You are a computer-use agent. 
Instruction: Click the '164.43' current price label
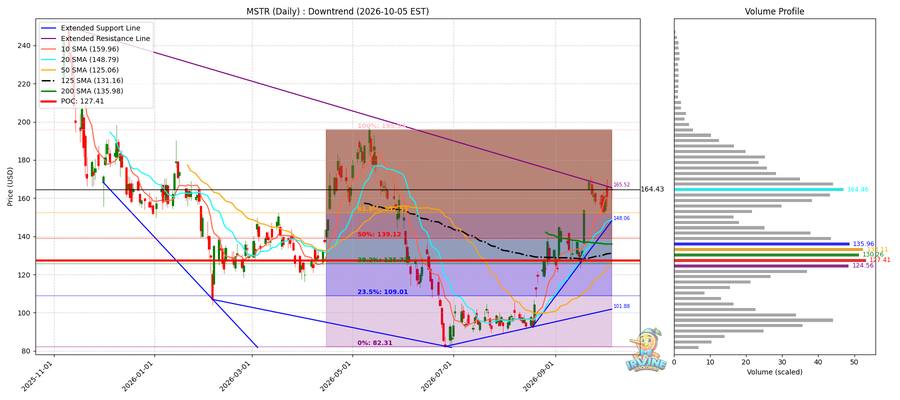pyautogui.click(x=652, y=189)
